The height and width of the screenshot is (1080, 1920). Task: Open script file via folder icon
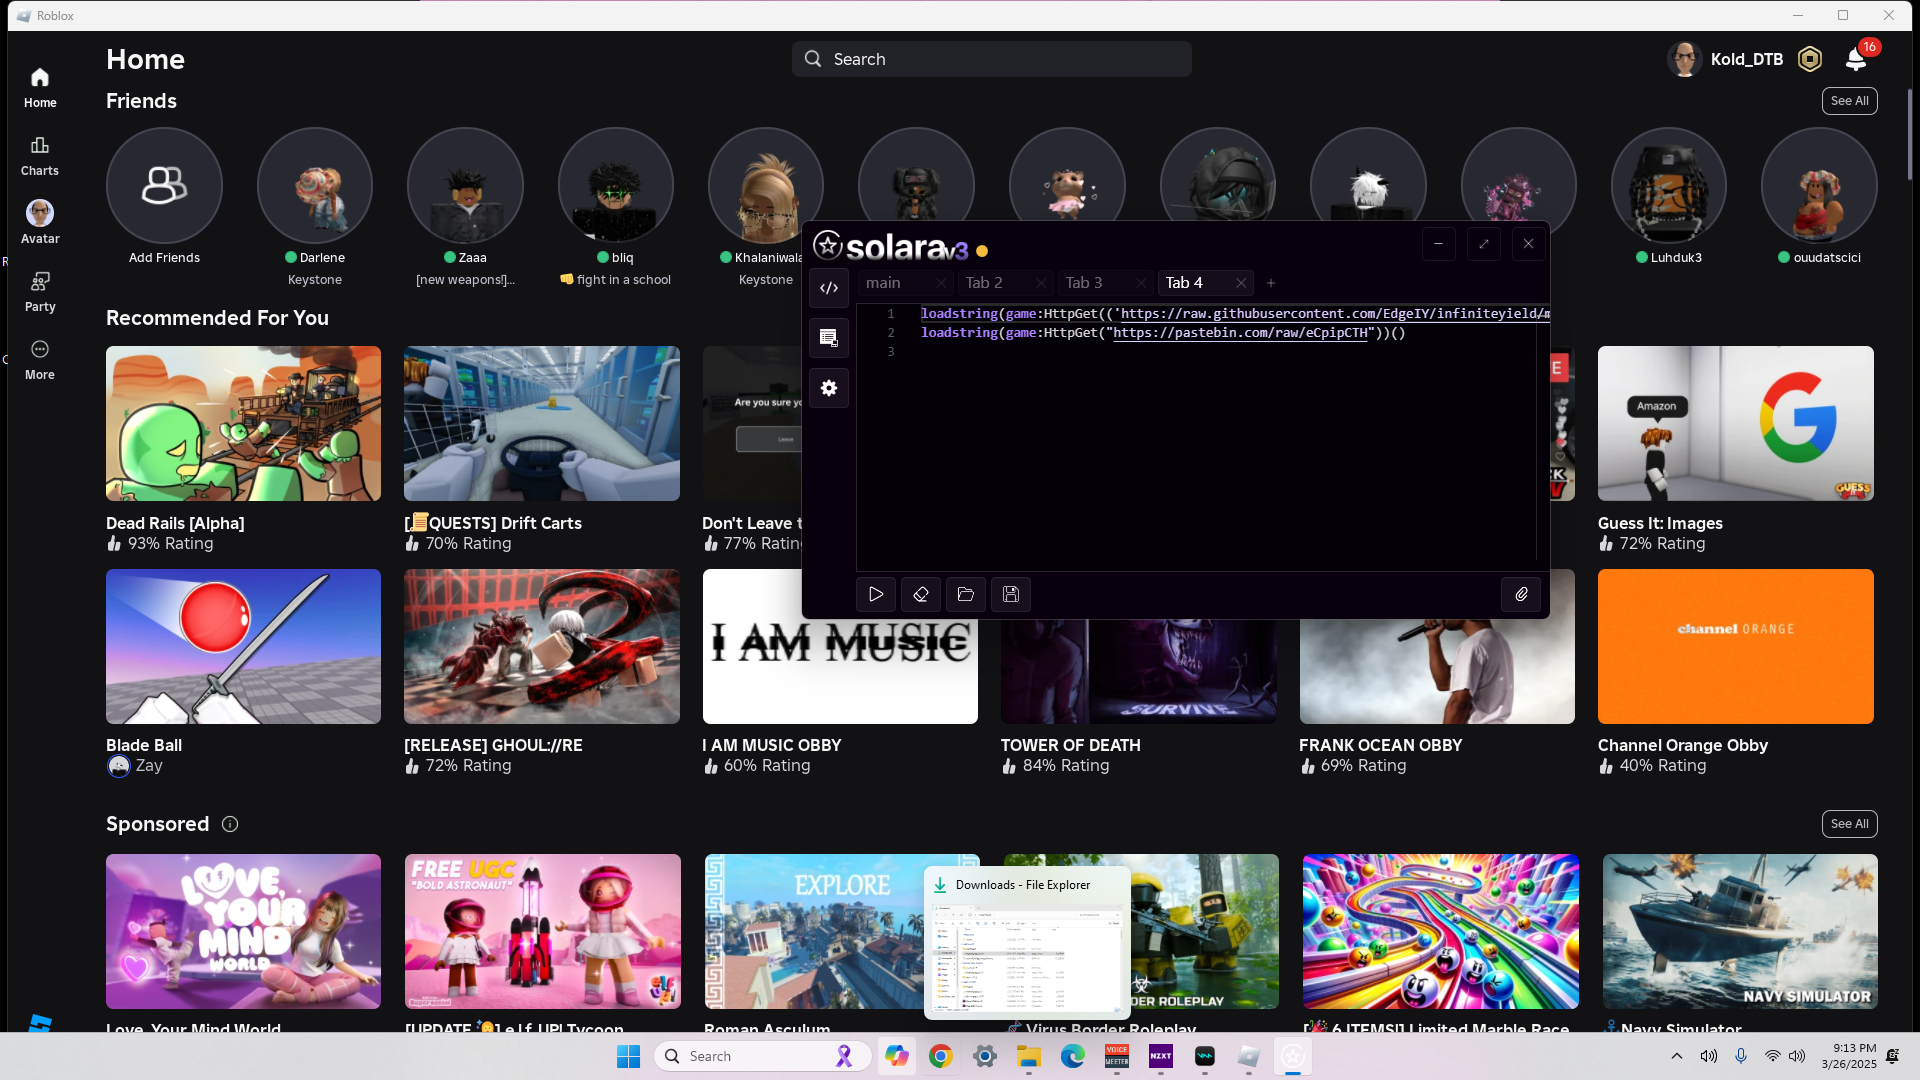(x=966, y=595)
